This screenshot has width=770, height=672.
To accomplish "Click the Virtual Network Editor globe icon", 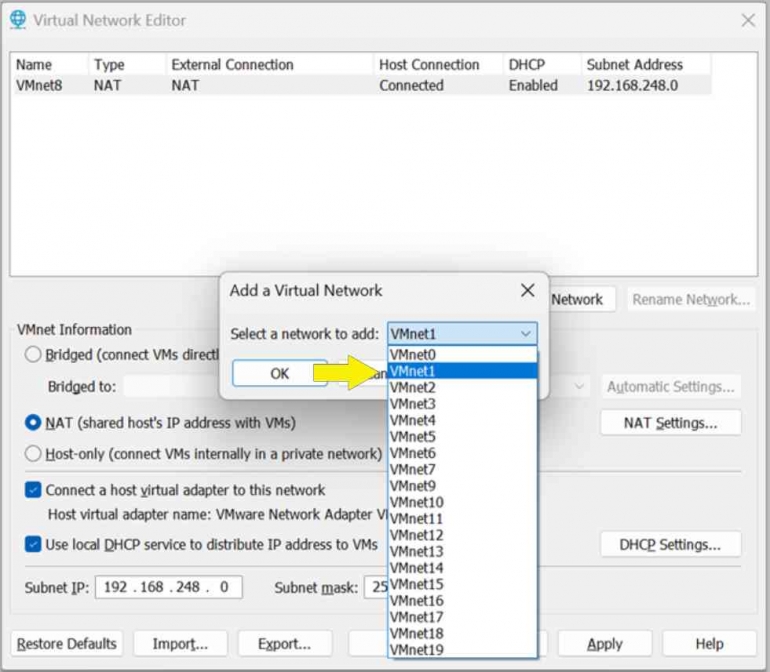I will coord(18,20).
